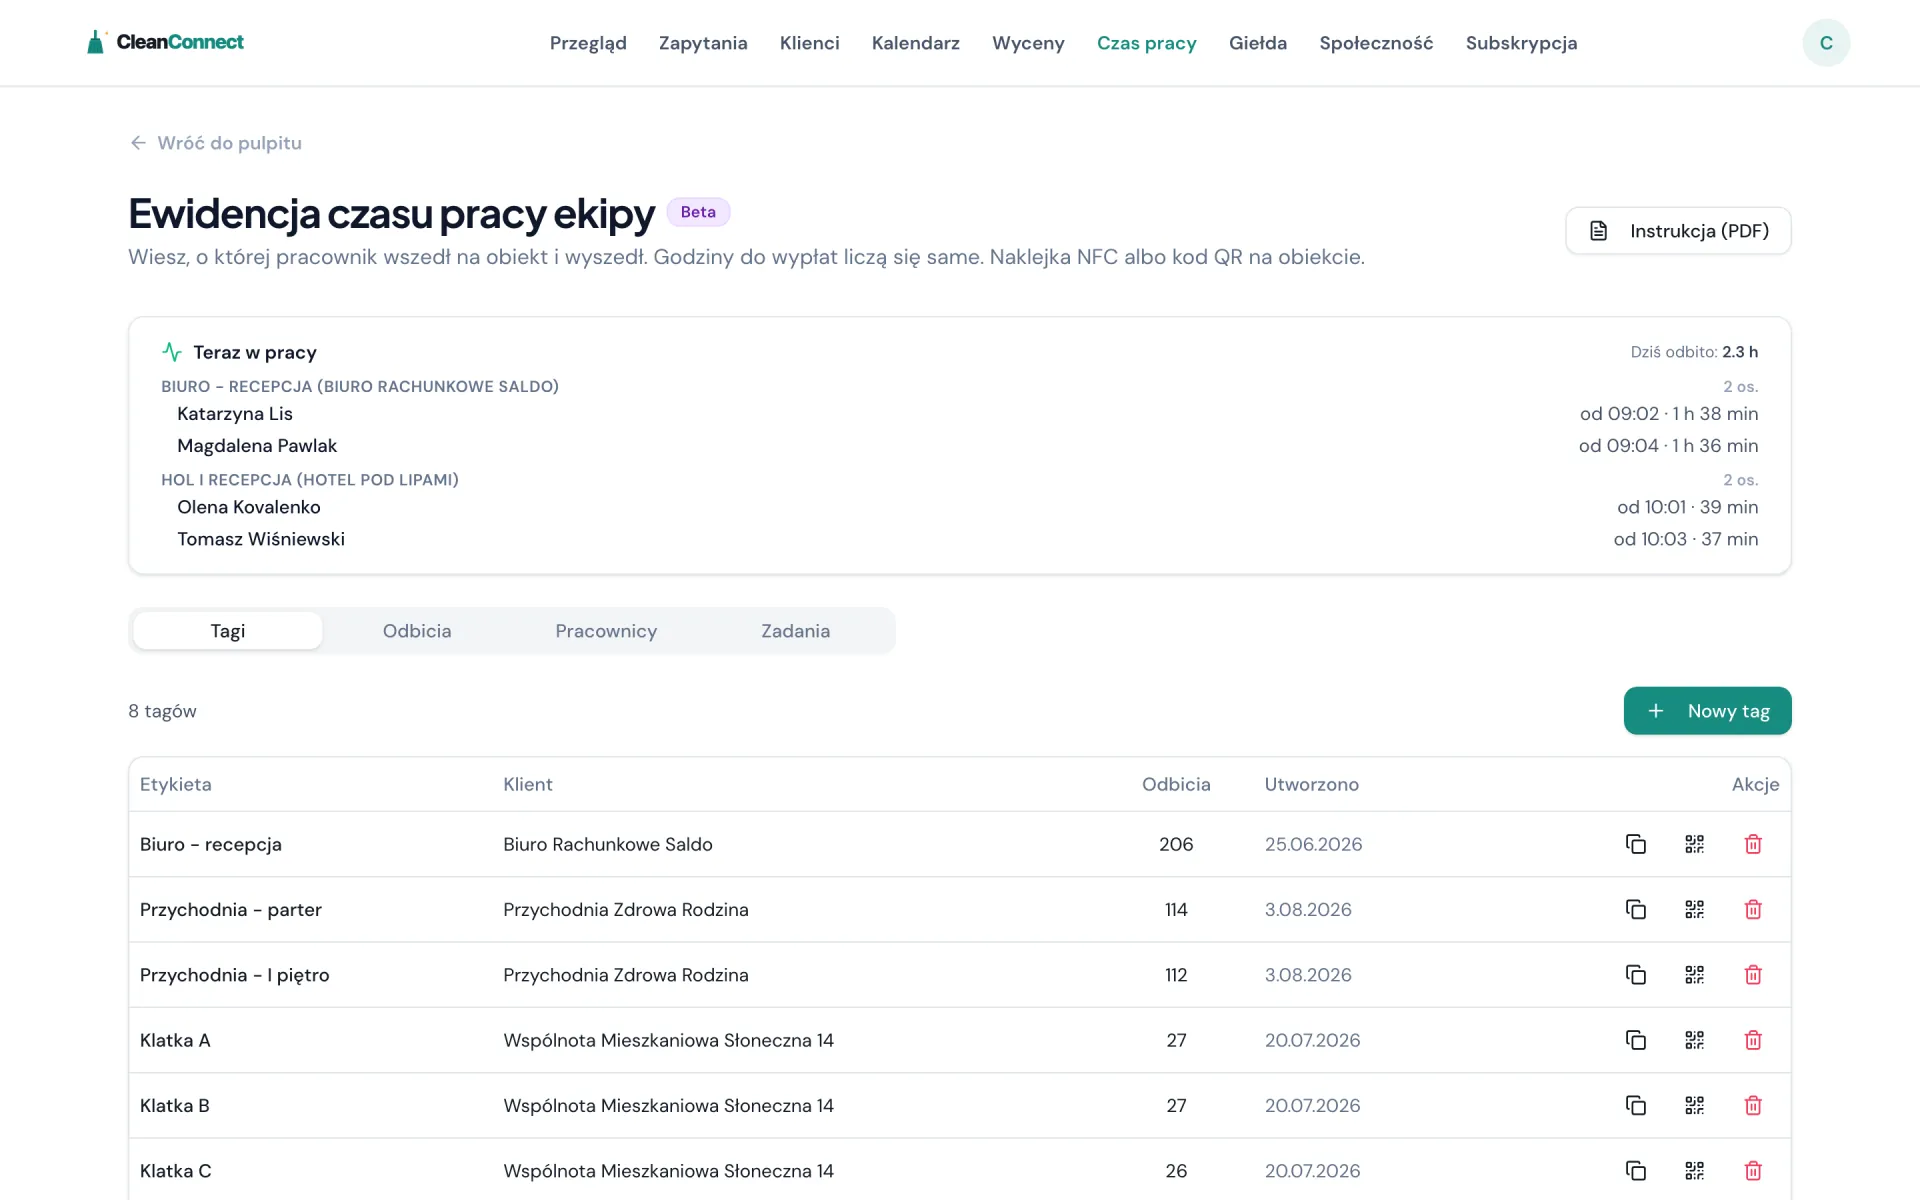Open the Kalendarz page
Screen dimensions: 1920x1200
tap(916, 43)
